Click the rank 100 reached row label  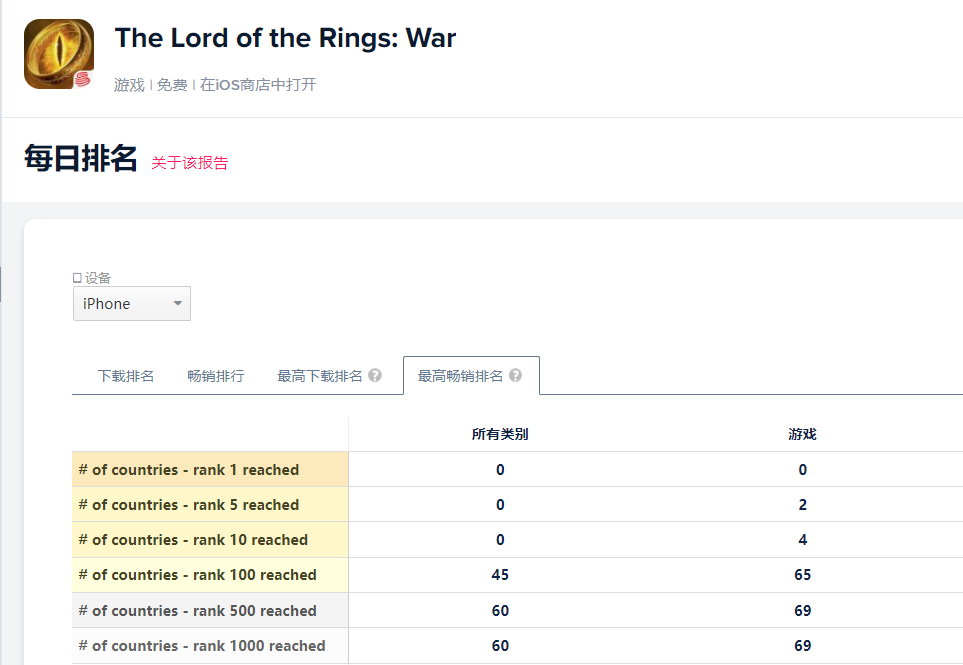[x=197, y=575]
